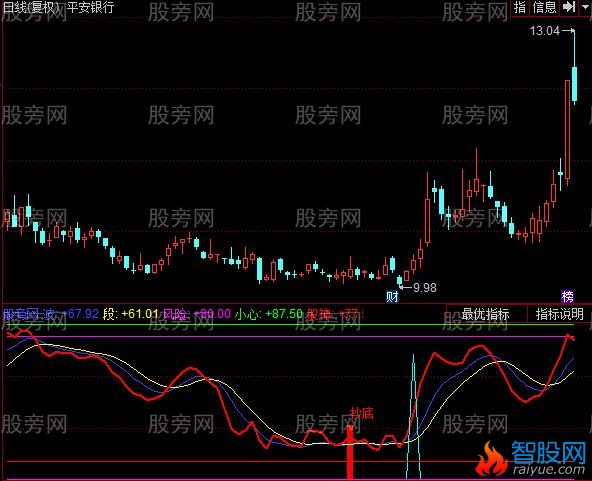Switch to the 最优指标 tab
The image size is (592, 481).
[486, 314]
